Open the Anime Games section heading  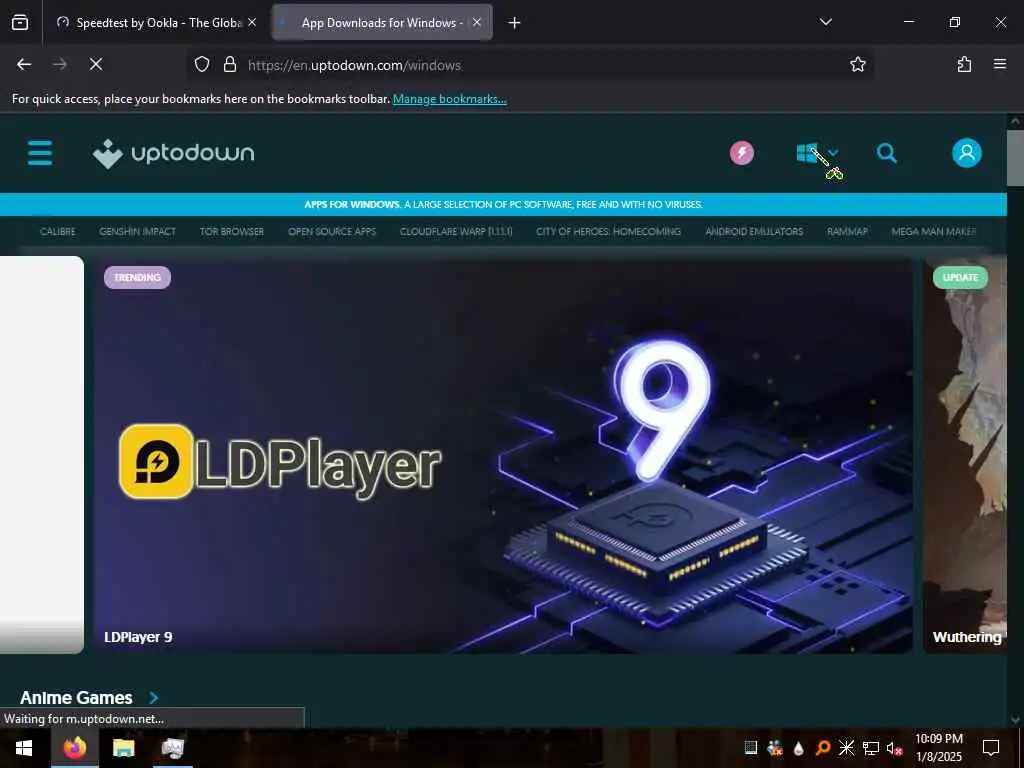coord(76,697)
